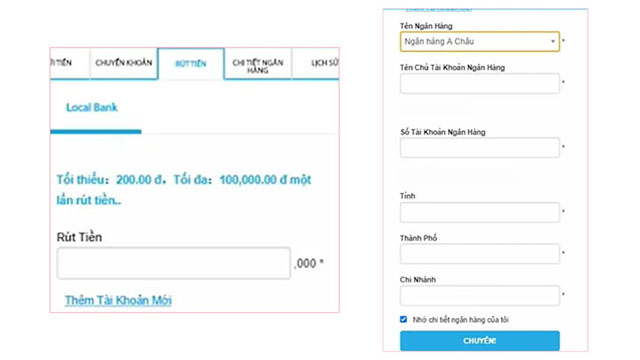The image size is (640, 360).
Task: Open the Chuyển Khoản tab
Action: (124, 63)
